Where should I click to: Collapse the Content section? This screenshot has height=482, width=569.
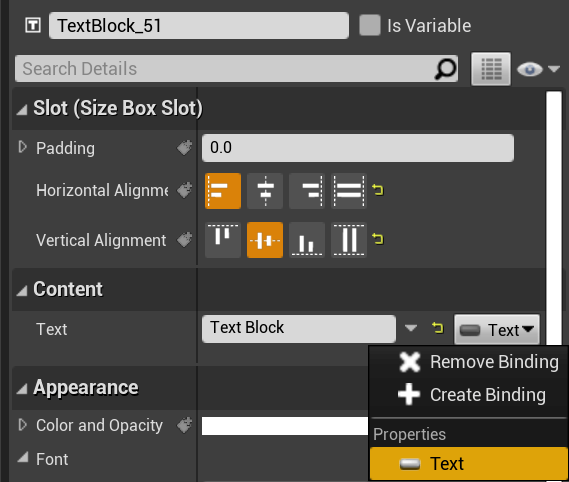[x=22, y=290]
